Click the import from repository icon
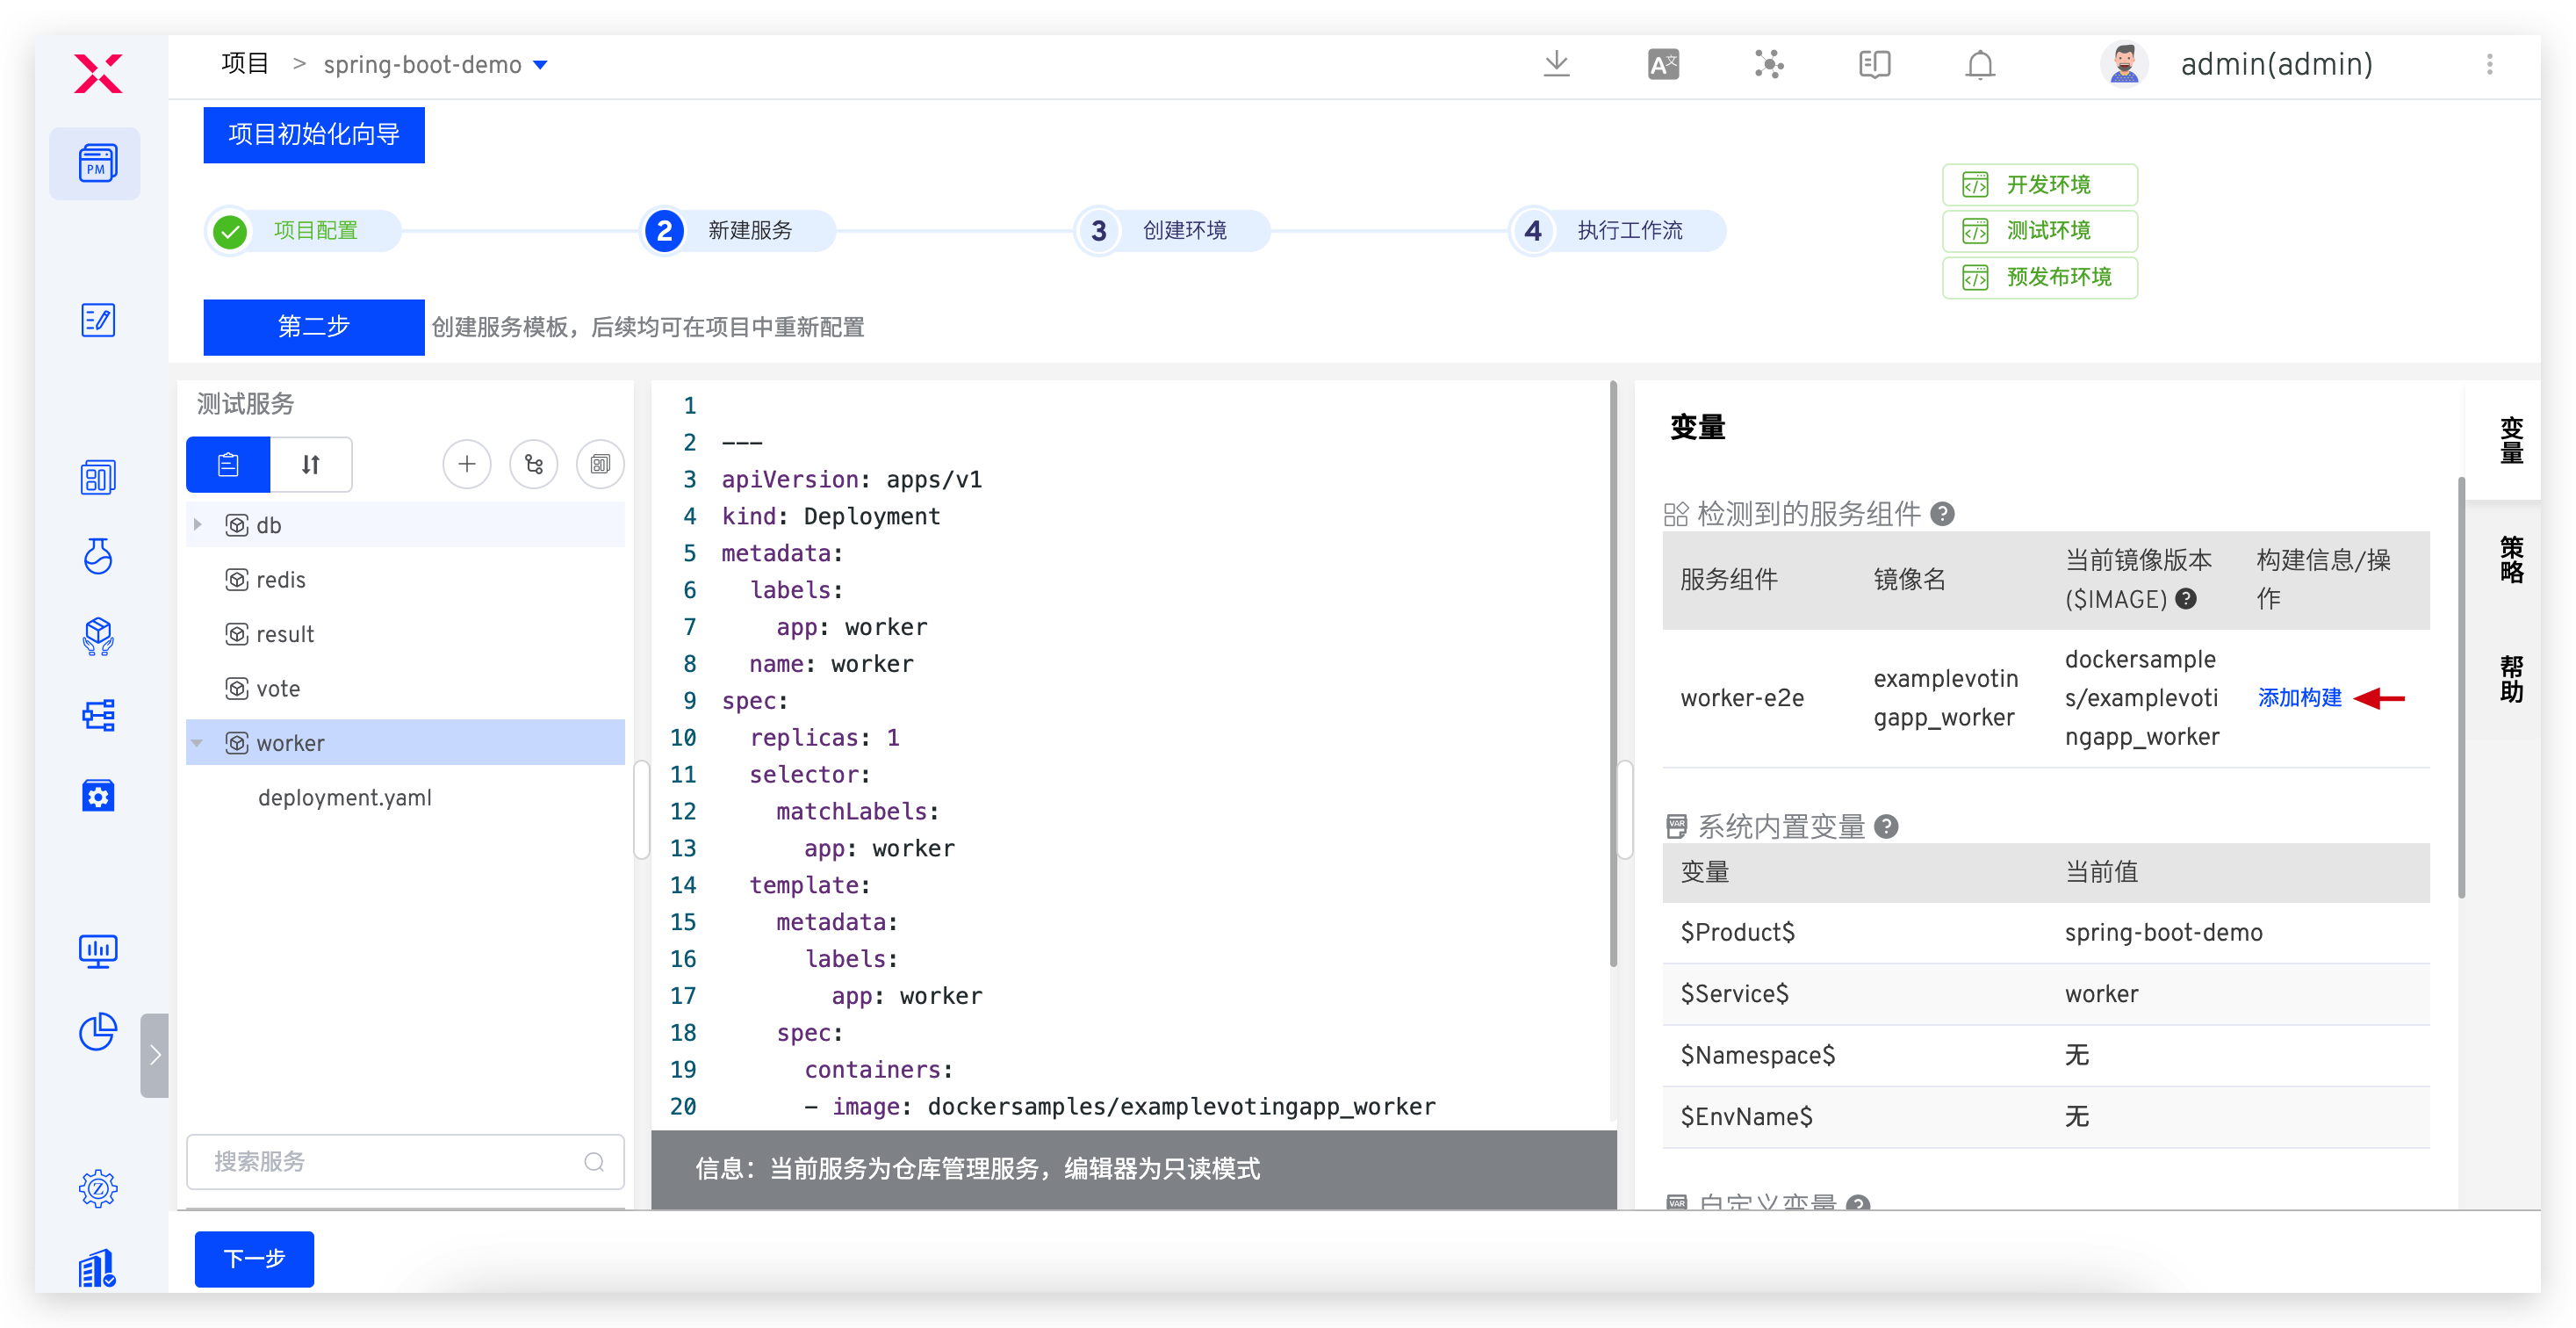The height and width of the screenshot is (1328, 2576). coord(533,464)
